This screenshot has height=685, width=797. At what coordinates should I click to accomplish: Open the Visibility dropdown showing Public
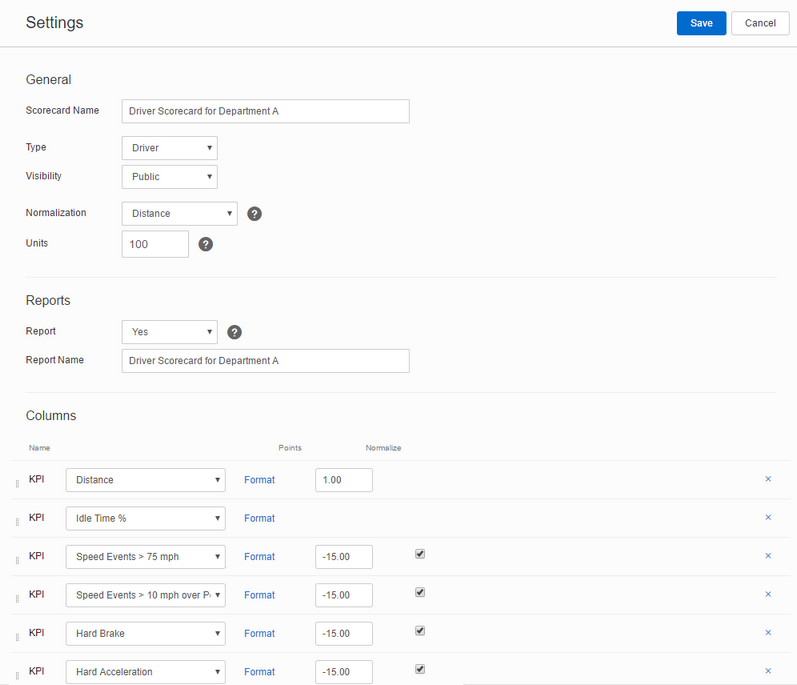[x=170, y=177]
